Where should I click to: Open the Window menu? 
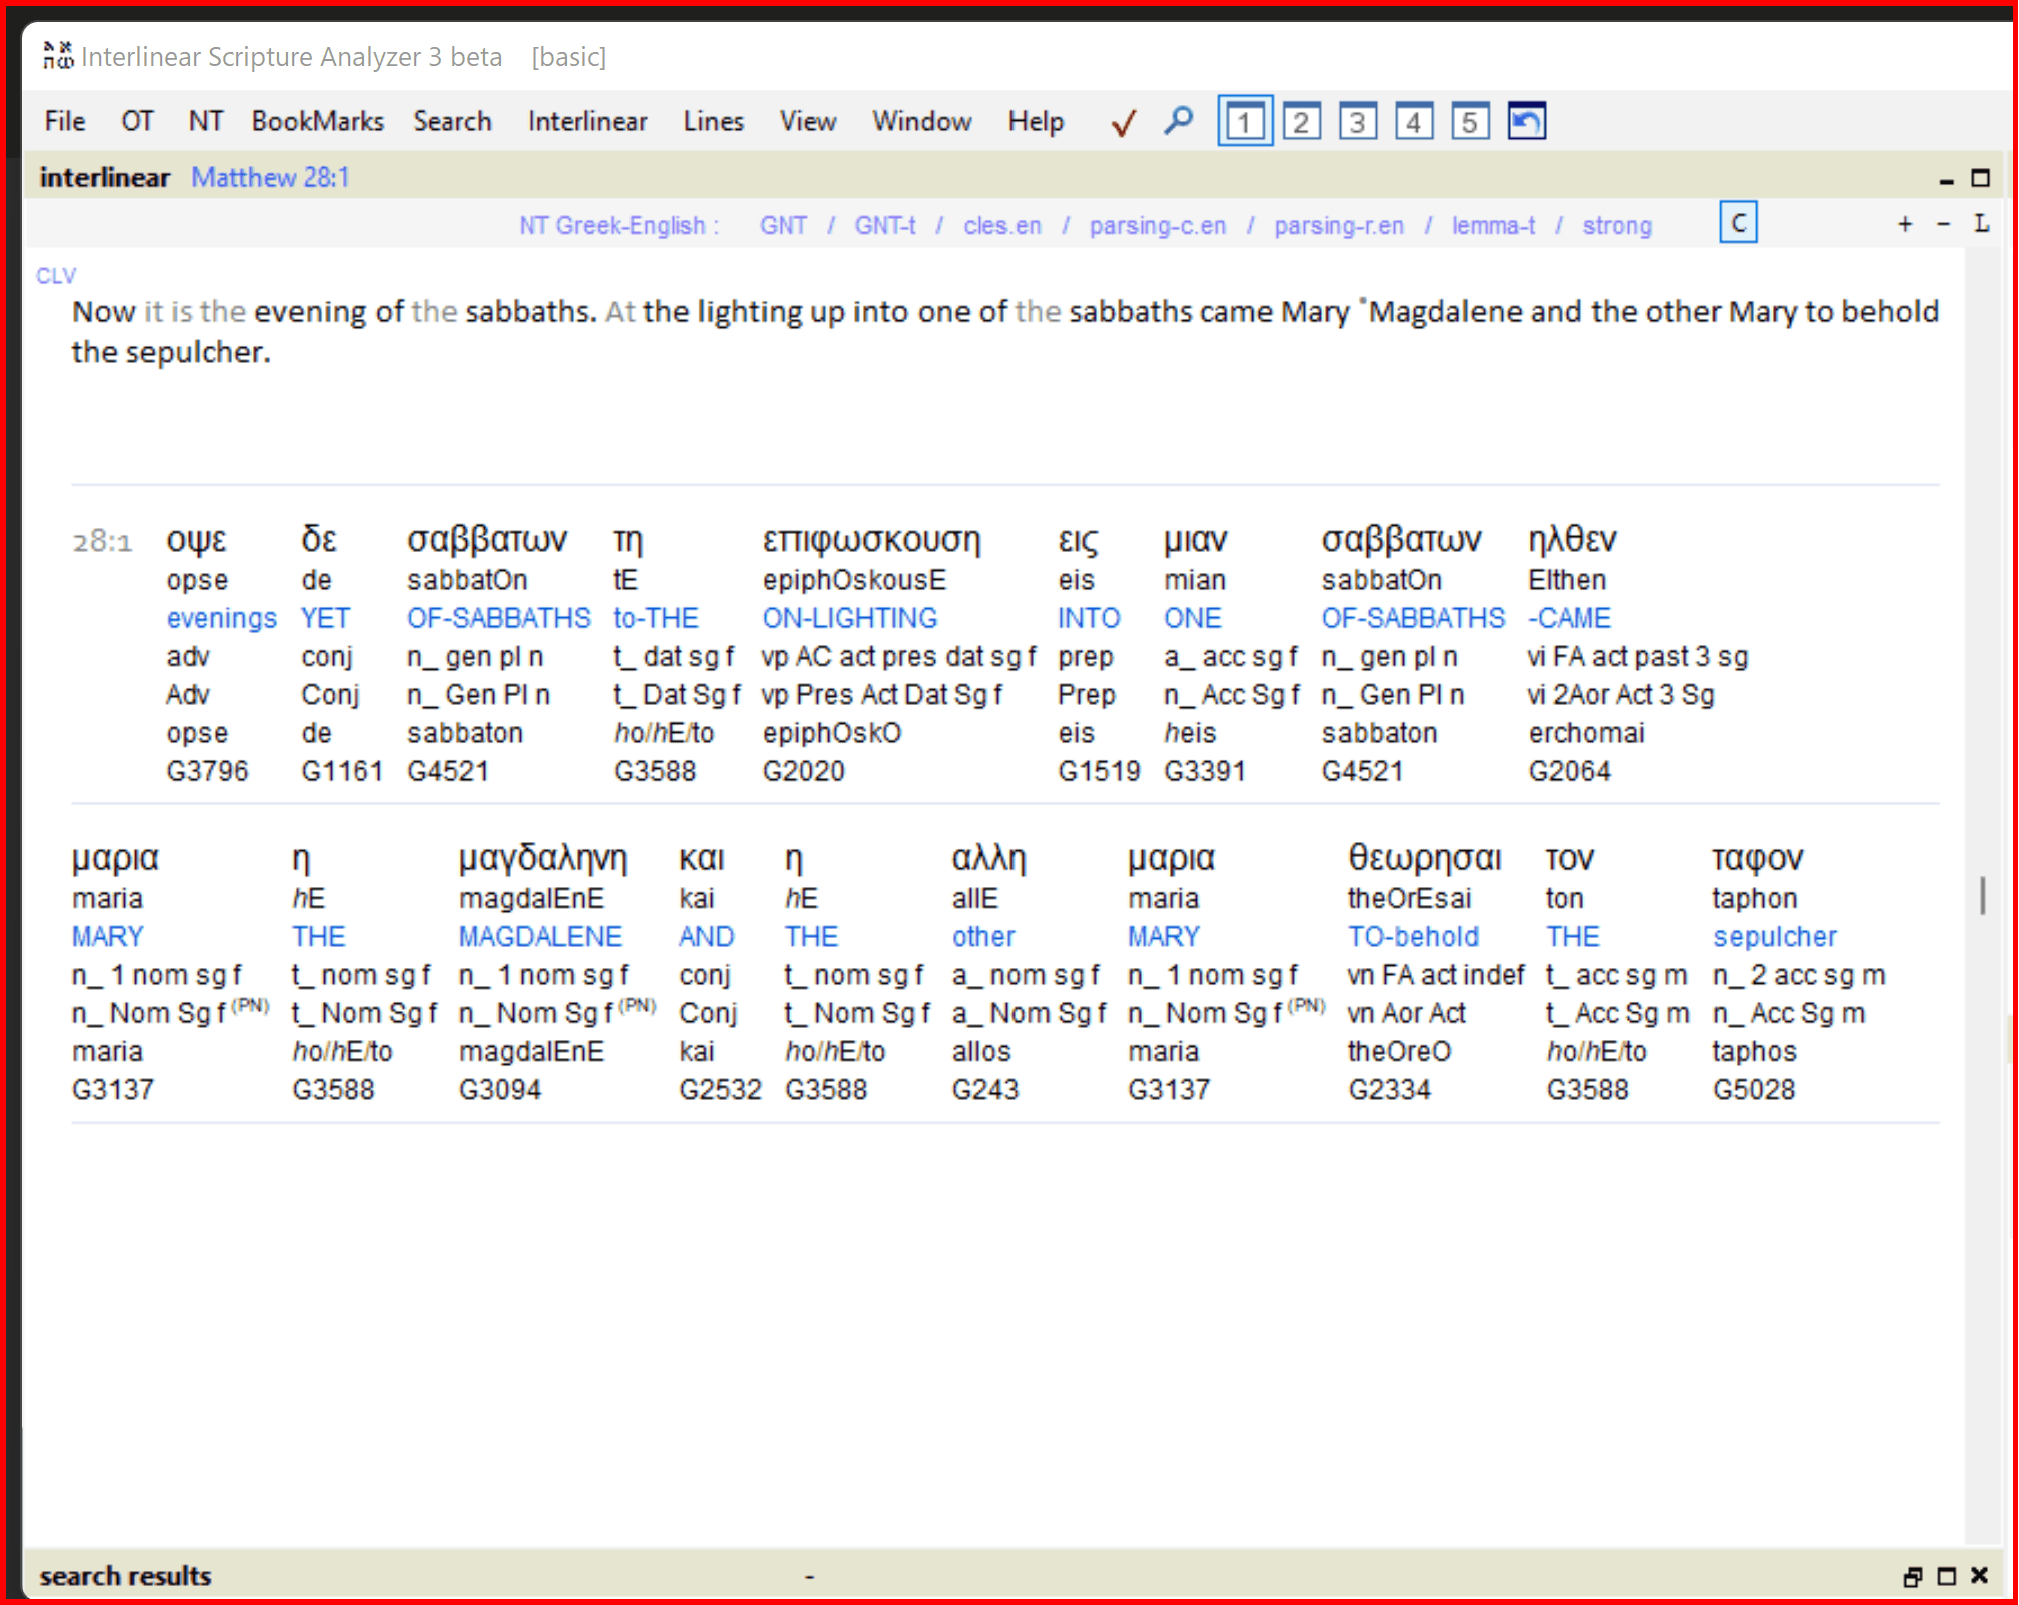[921, 121]
